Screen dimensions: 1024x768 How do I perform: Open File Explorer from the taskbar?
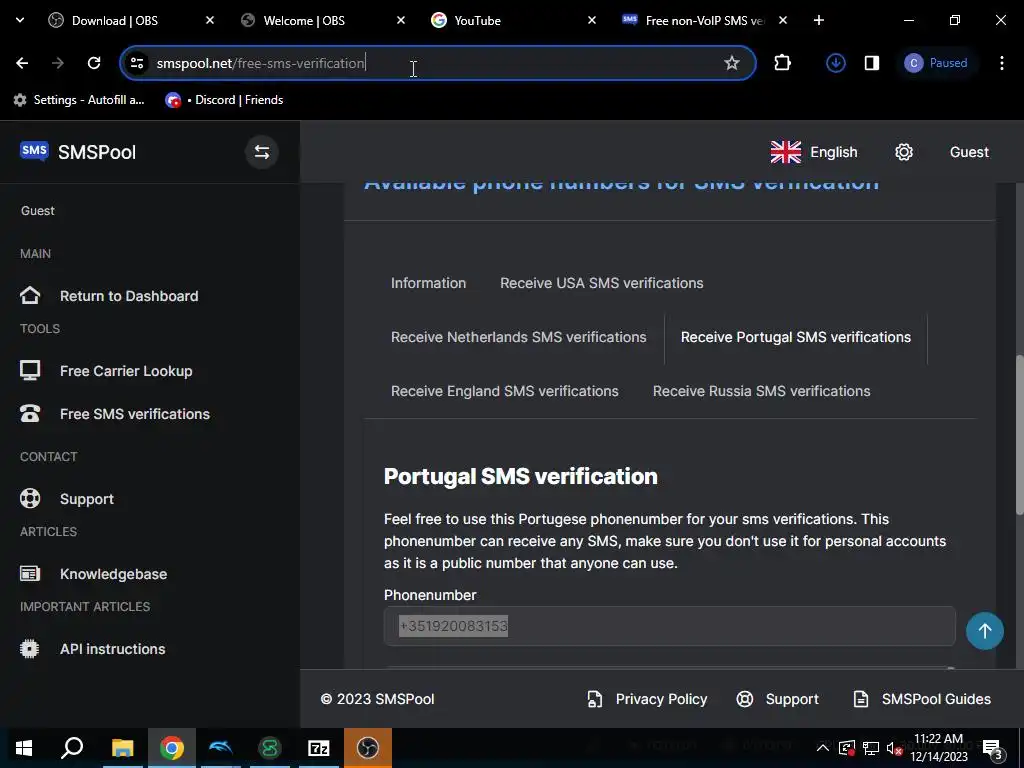[x=122, y=748]
